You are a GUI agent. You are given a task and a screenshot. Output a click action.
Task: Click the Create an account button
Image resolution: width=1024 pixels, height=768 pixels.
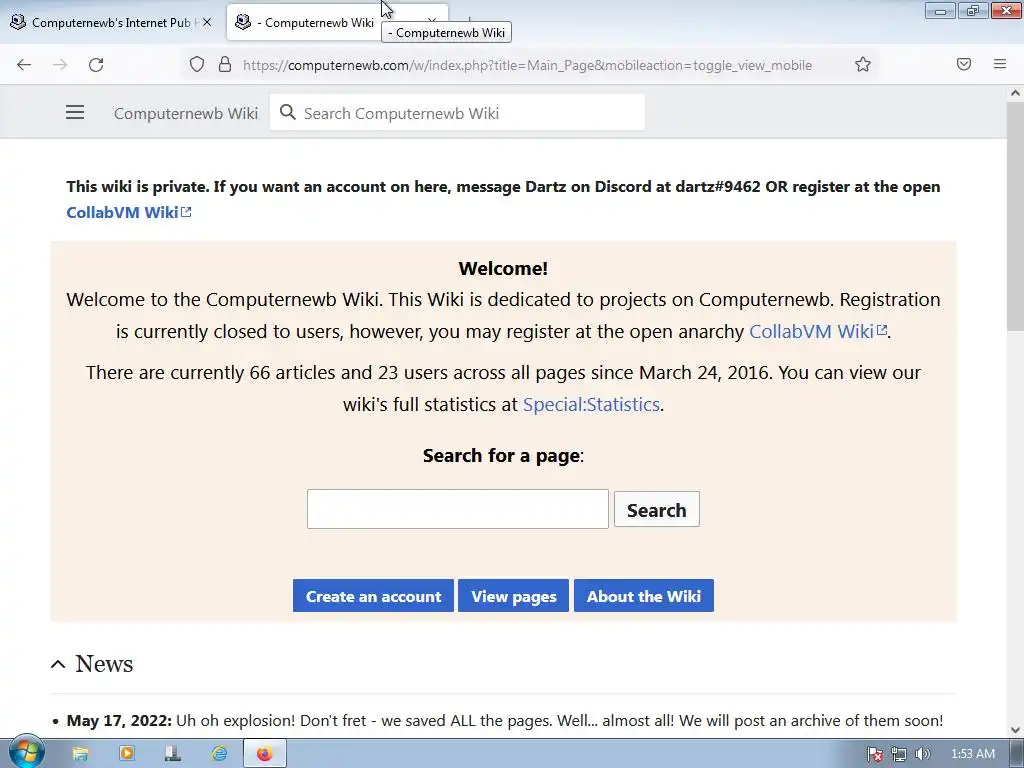(373, 596)
